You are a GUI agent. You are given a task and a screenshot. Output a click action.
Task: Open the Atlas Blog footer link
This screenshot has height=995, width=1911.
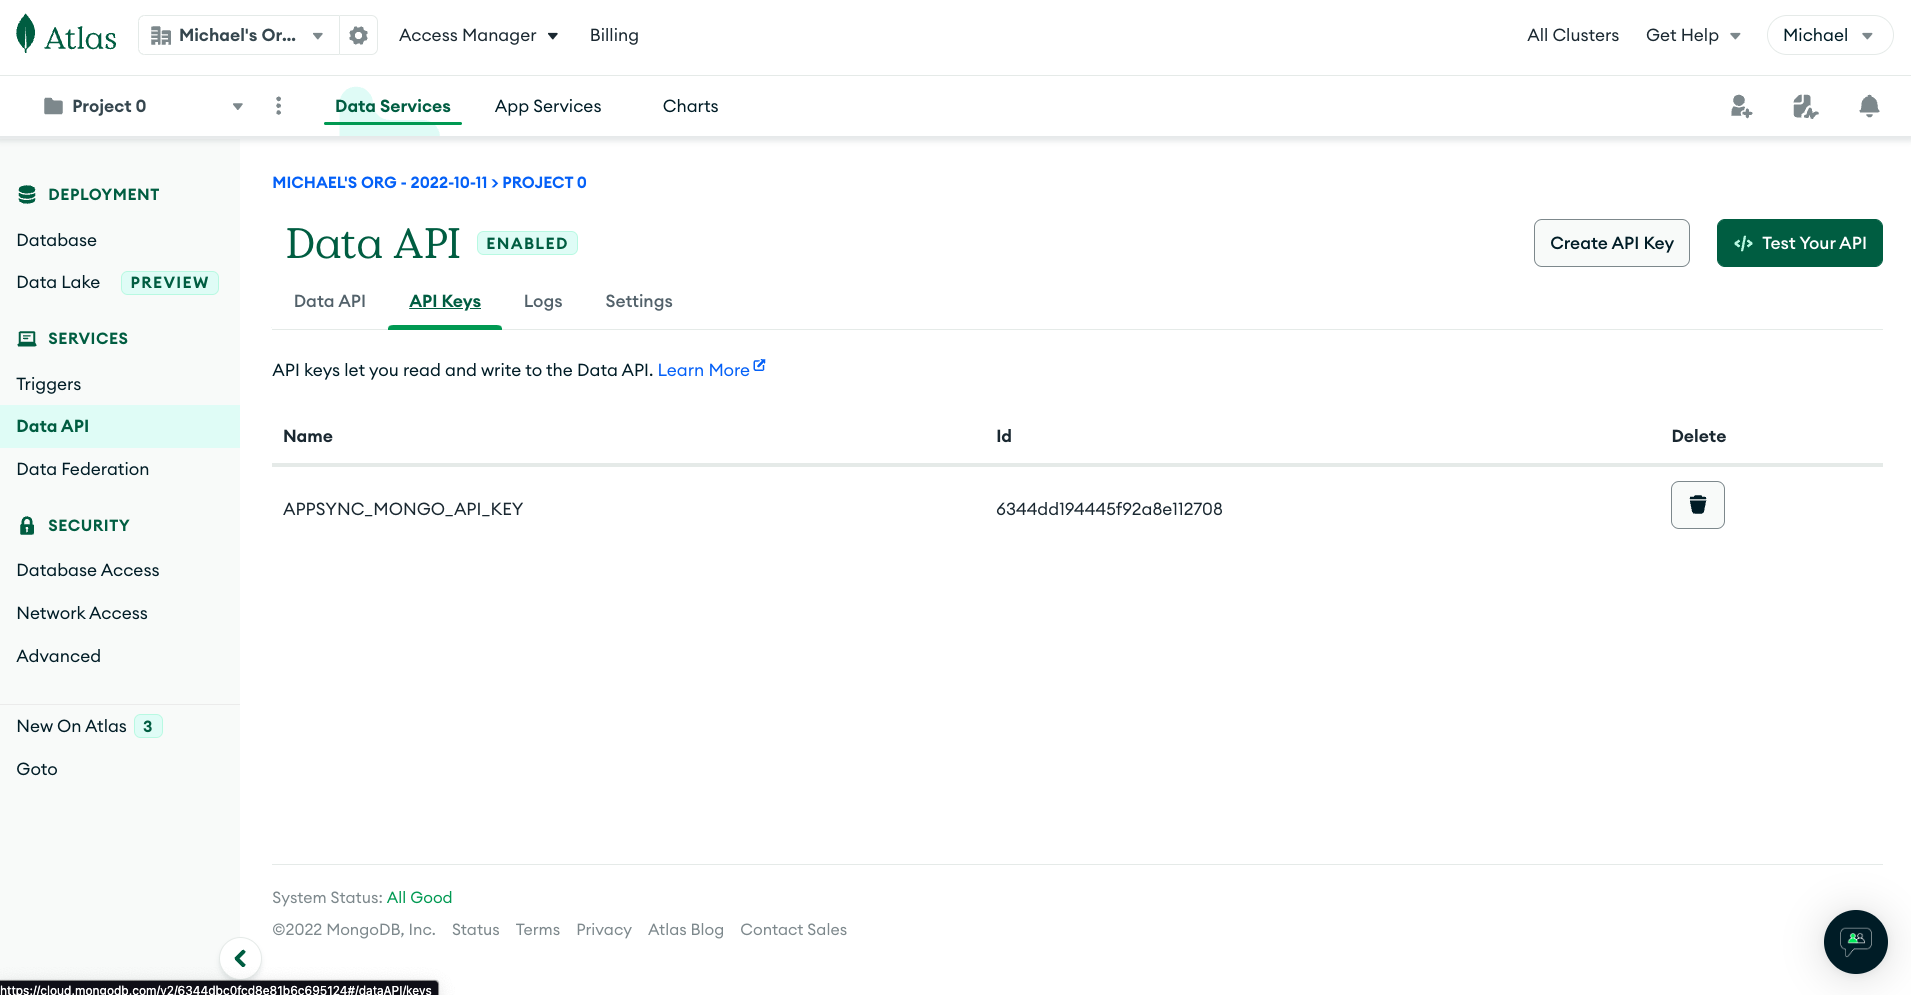[x=686, y=930]
